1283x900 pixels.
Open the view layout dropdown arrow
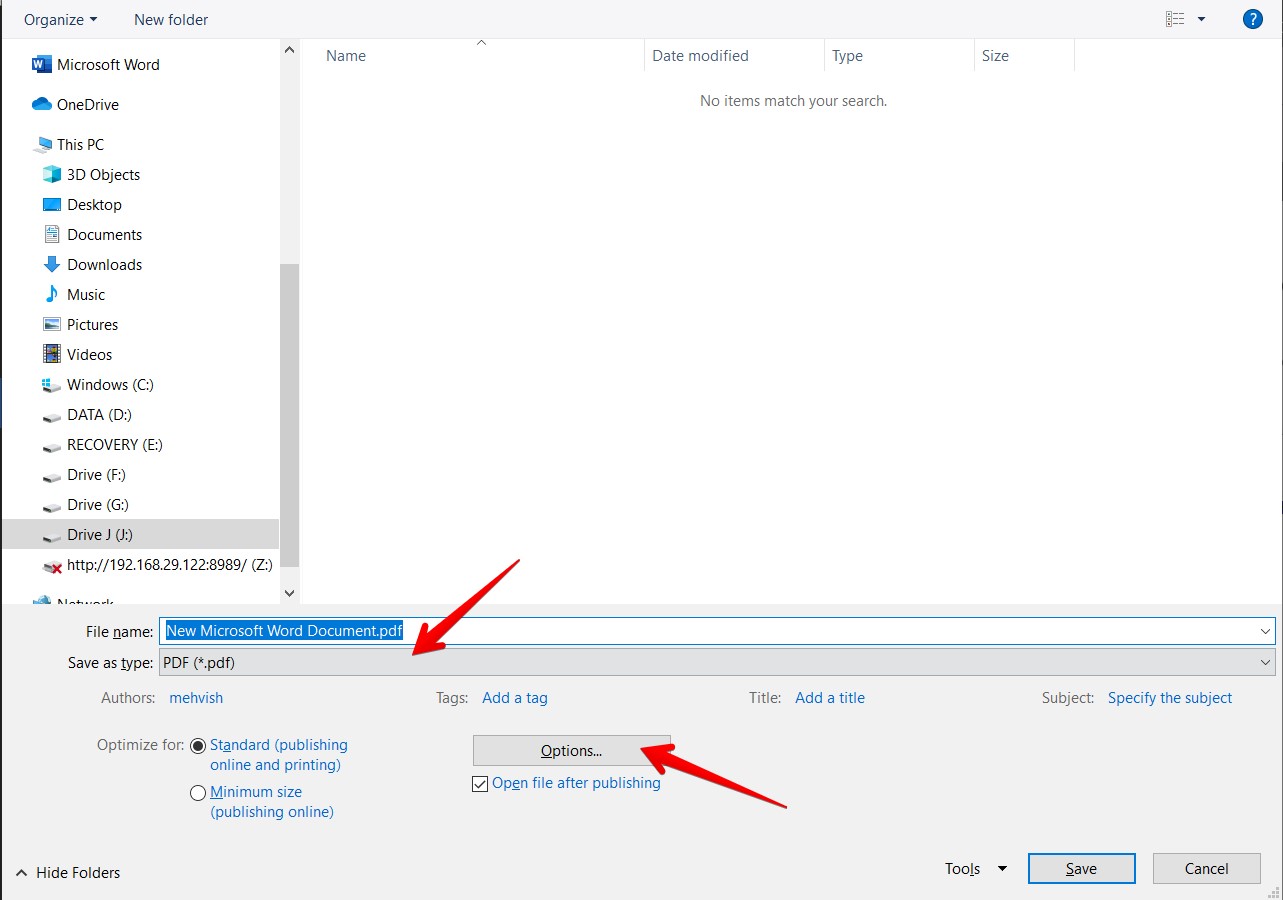[1201, 19]
